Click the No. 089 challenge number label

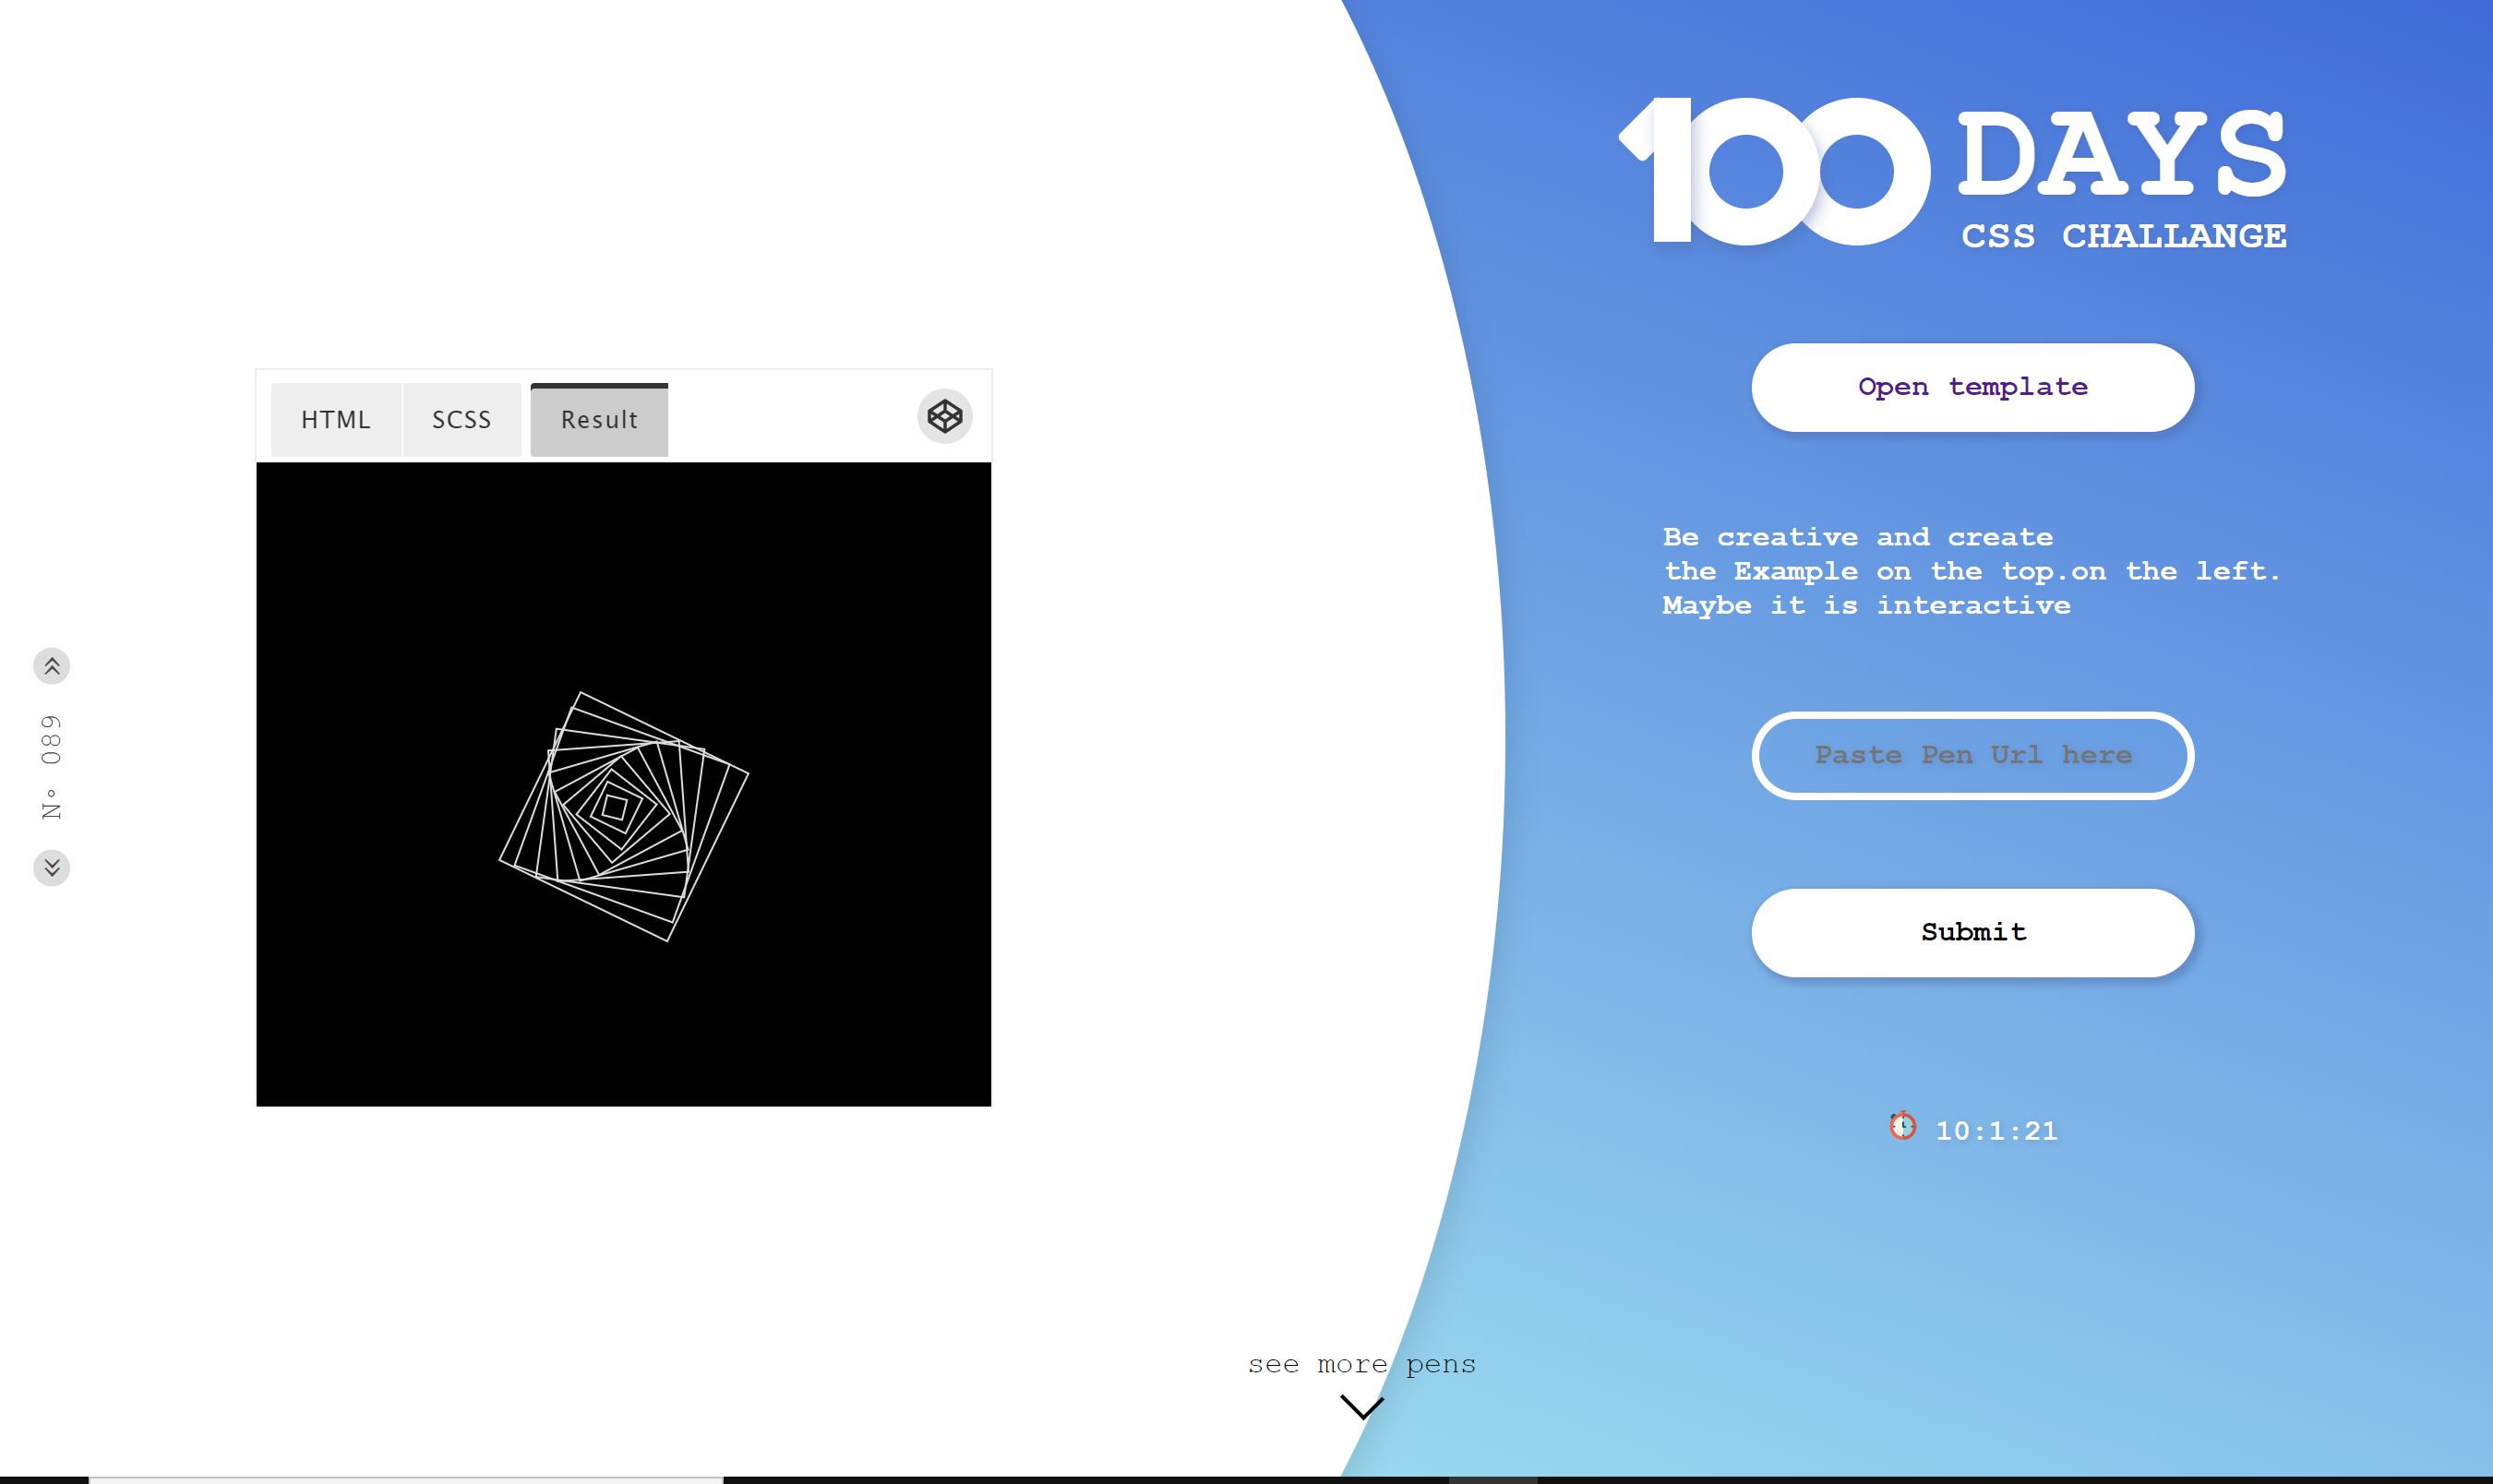click(51, 767)
